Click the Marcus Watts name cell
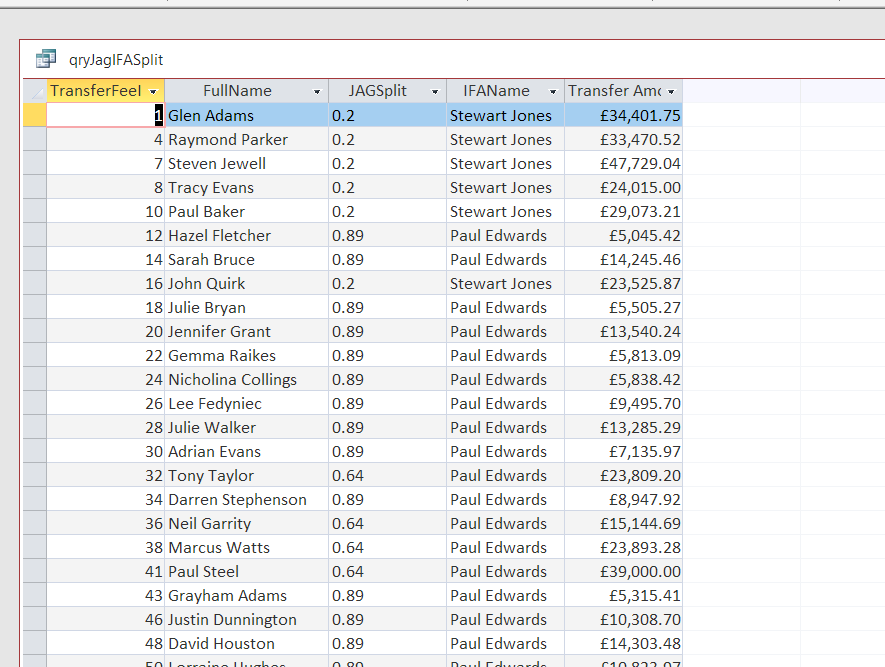 (x=247, y=547)
